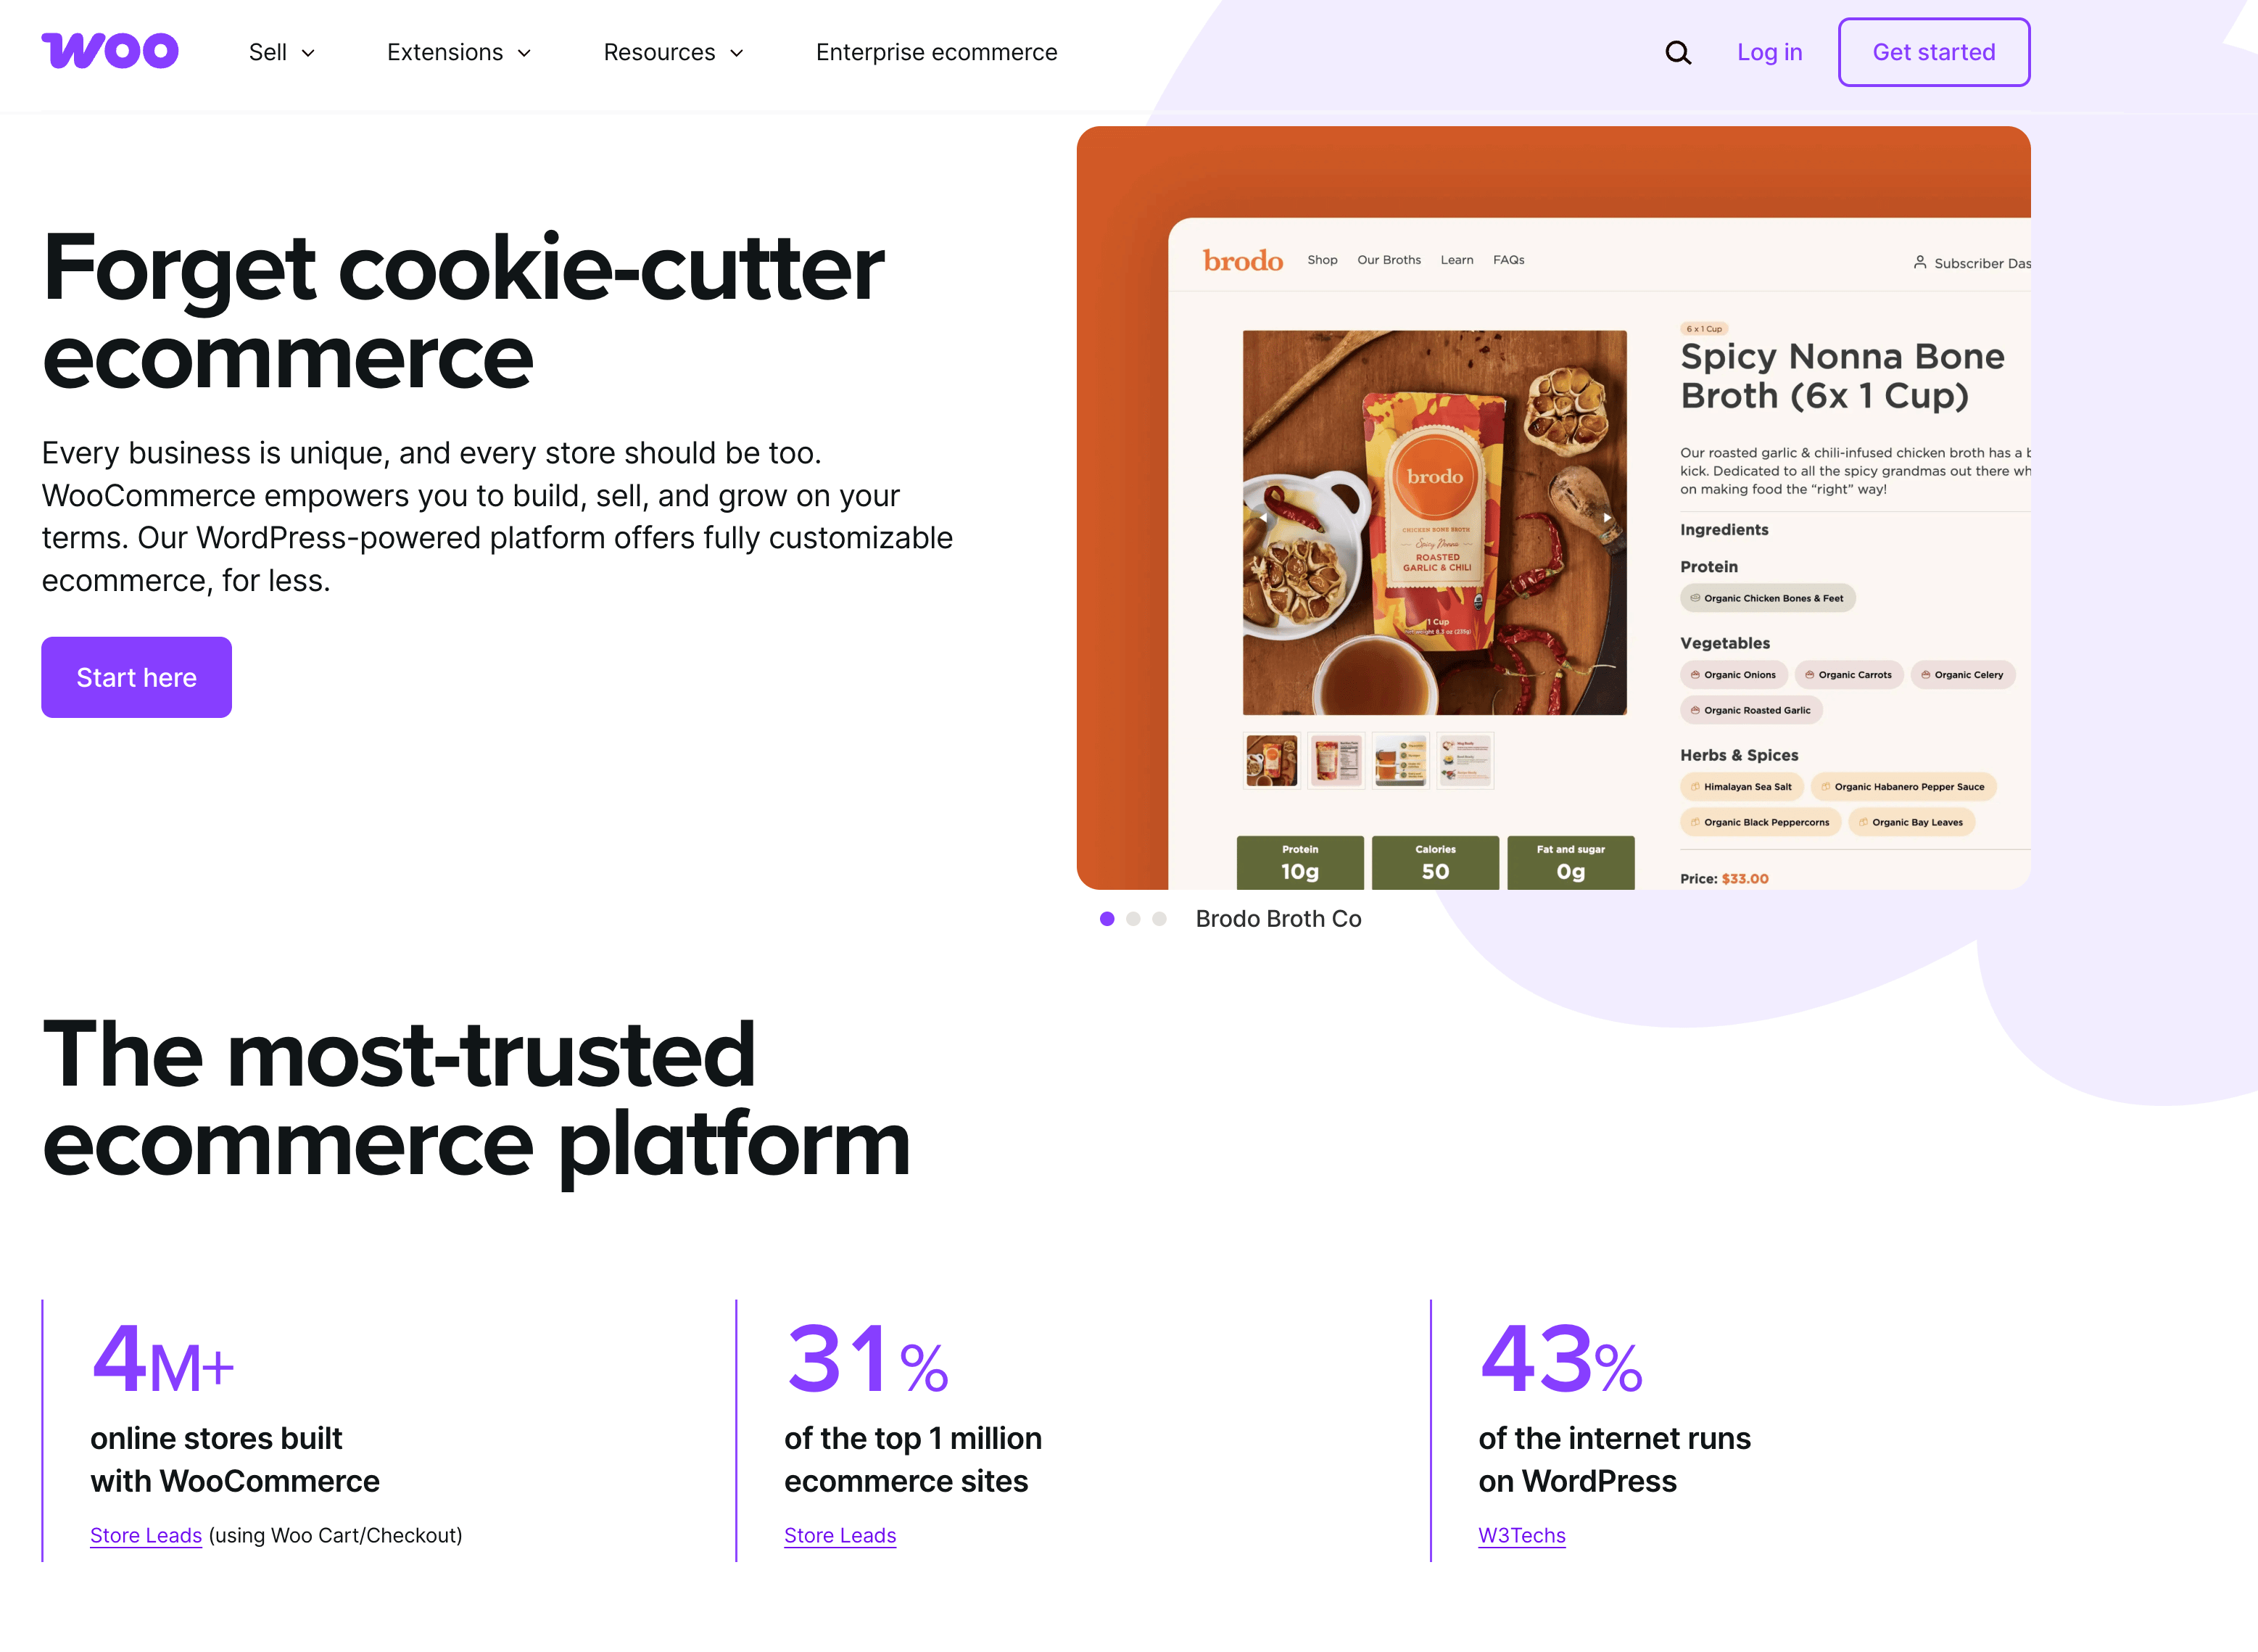Viewport: 2258px width, 1652px height.
Task: Expand the Resources dropdown menu
Action: click(674, 52)
